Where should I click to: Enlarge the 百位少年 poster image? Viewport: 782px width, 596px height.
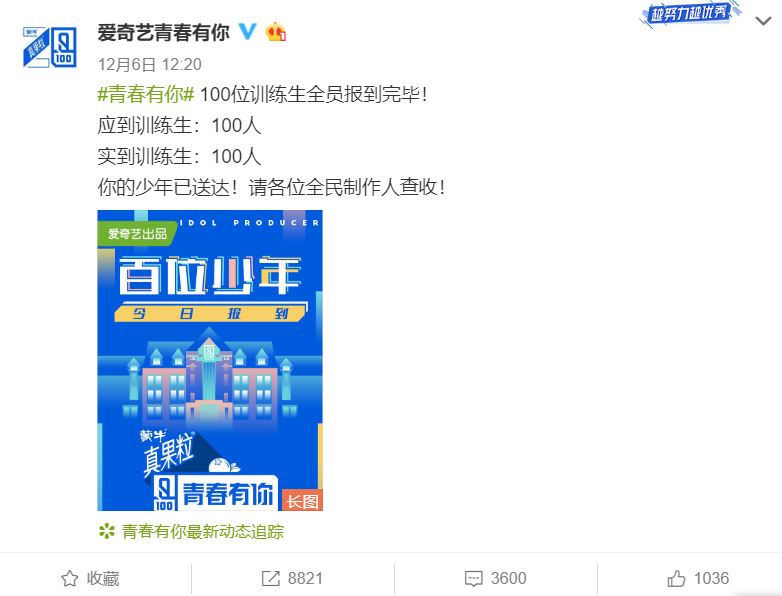pos(210,360)
